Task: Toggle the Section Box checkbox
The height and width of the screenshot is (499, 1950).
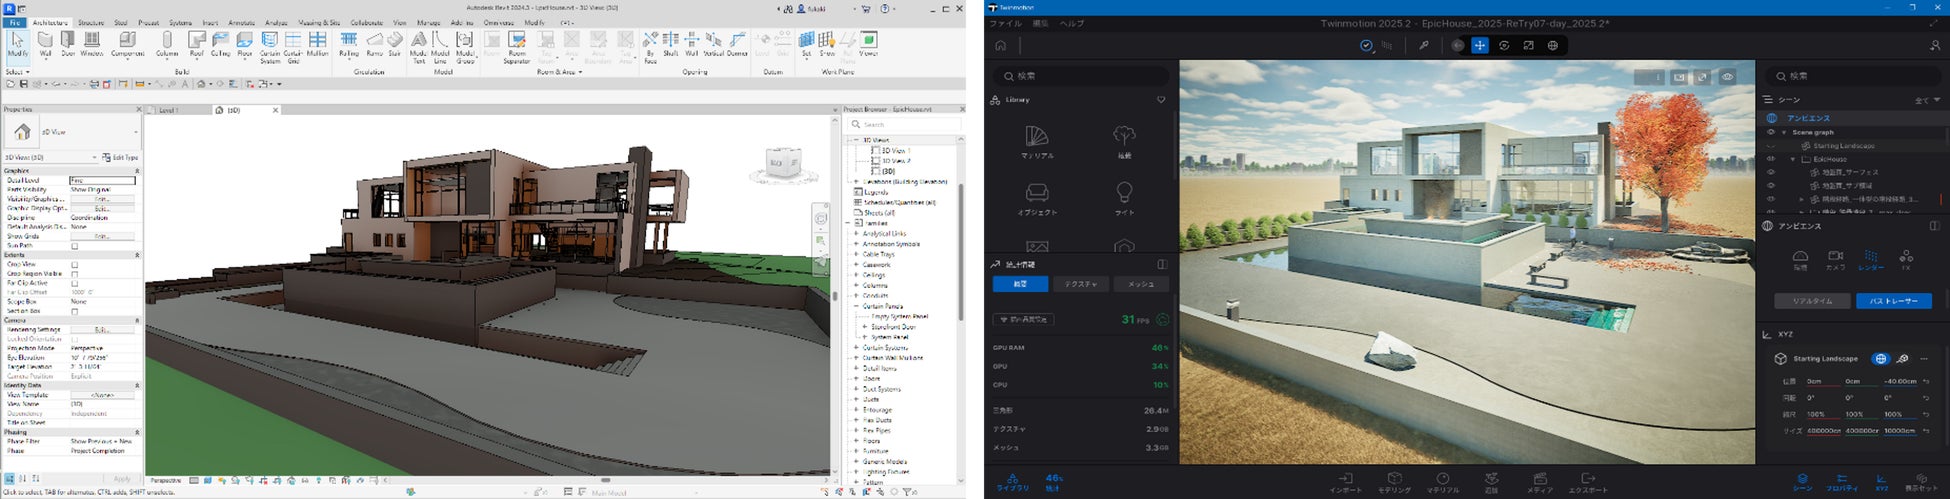Action: (74, 311)
